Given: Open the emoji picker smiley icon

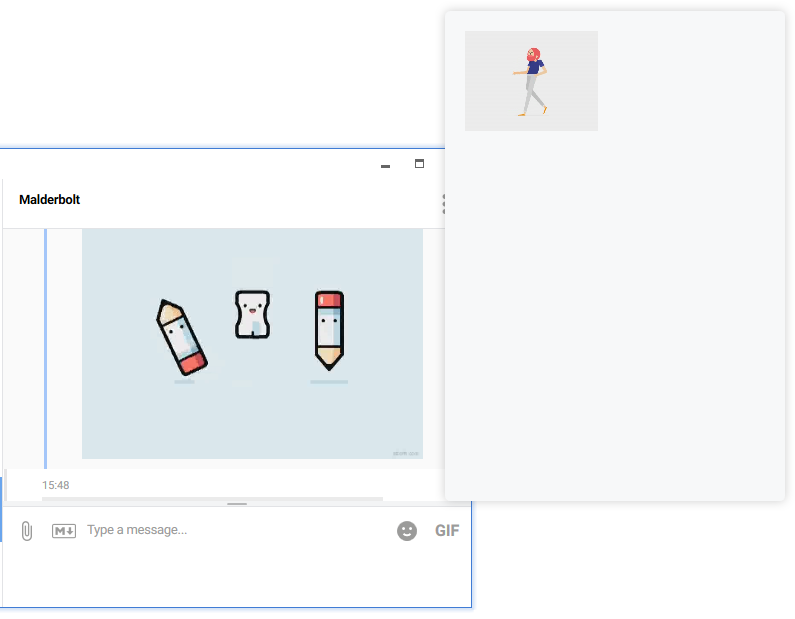Looking at the screenshot, I should coord(407,531).
